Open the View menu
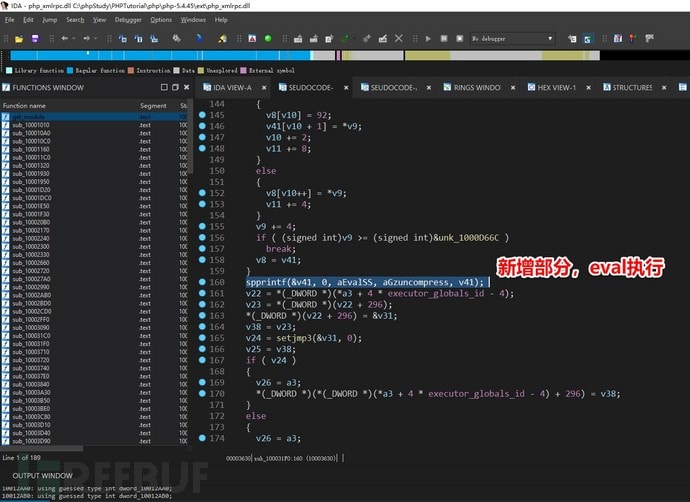This screenshot has height=502, width=690. [99, 20]
